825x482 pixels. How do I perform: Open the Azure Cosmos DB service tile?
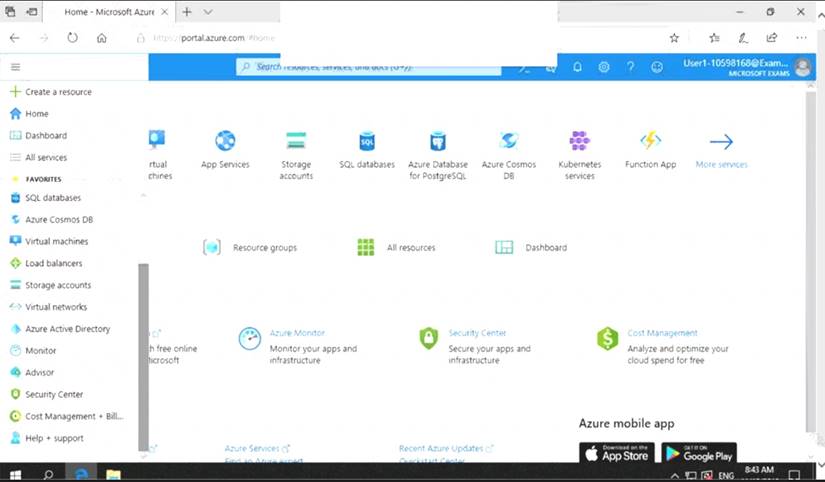(x=509, y=155)
